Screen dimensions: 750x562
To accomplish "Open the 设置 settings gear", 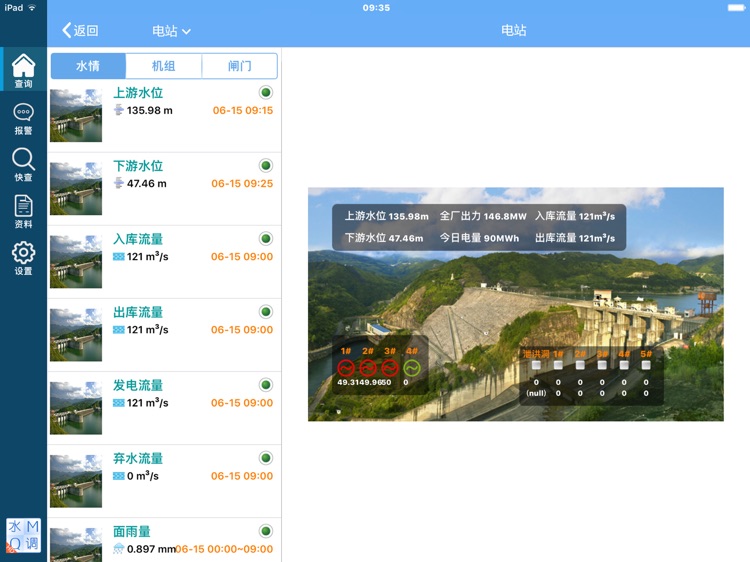I will point(23,258).
